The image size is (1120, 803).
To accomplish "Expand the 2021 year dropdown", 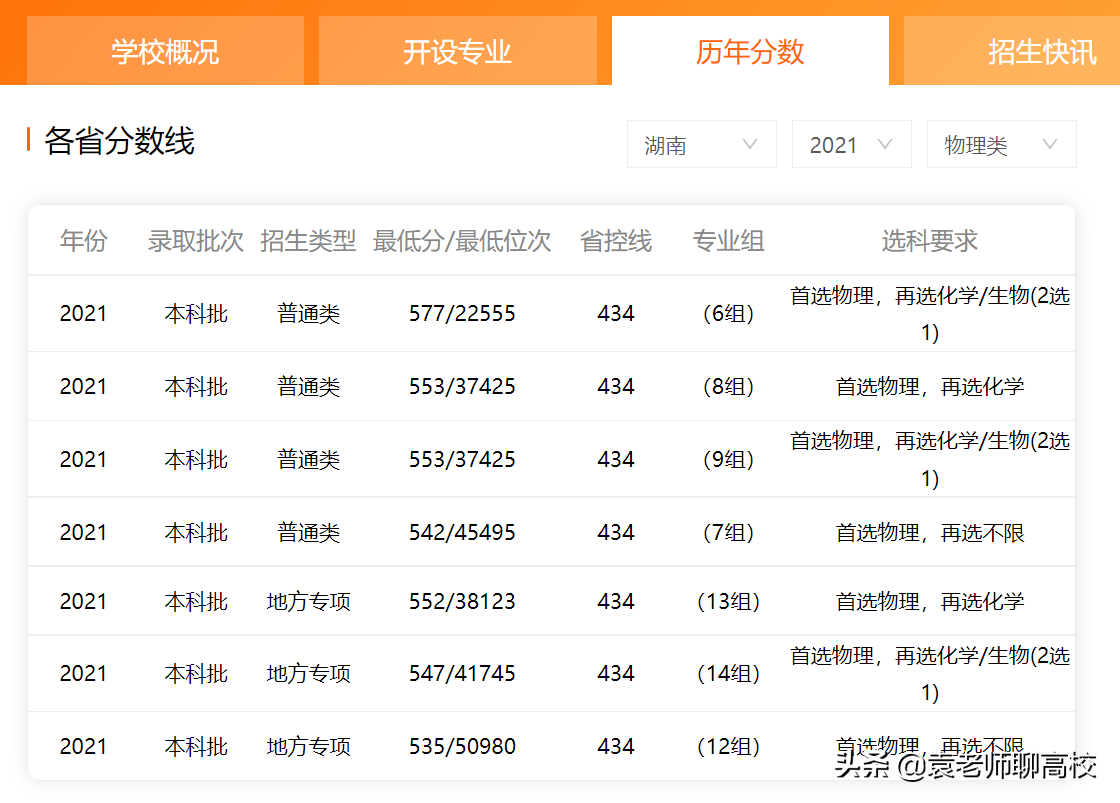I will tap(851, 144).
